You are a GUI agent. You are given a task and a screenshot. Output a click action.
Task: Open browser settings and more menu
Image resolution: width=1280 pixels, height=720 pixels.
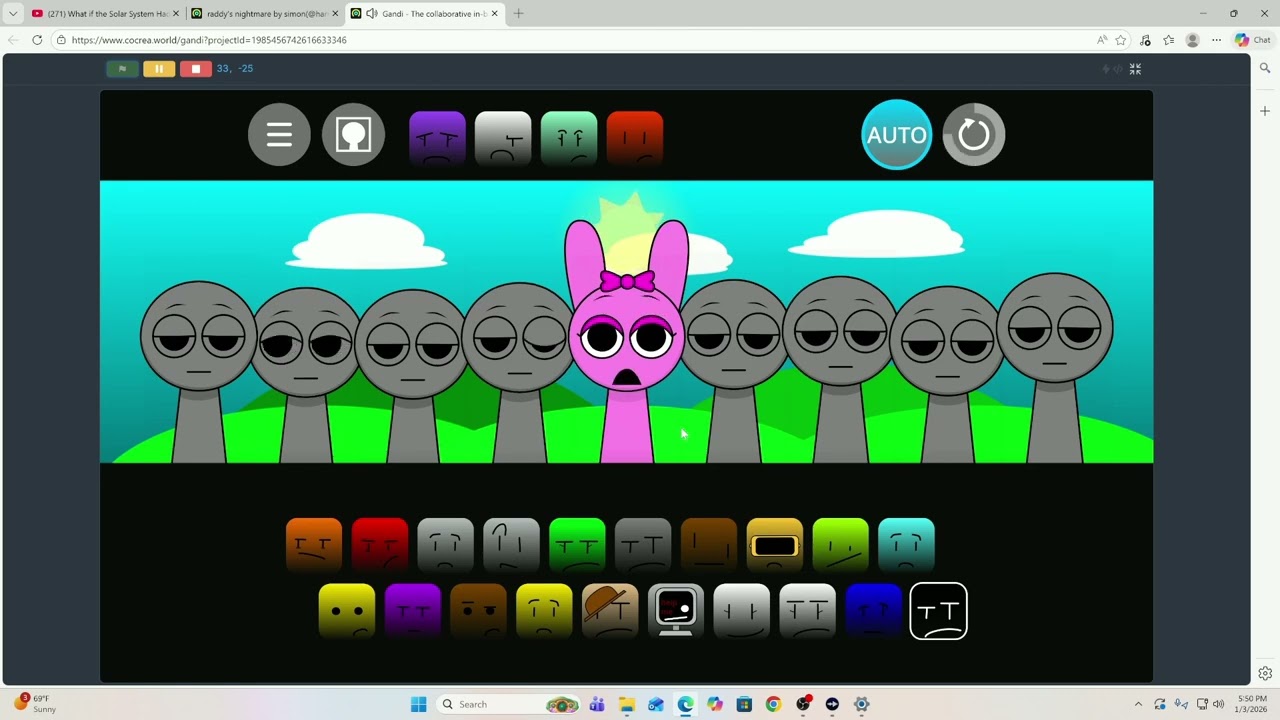(x=1216, y=40)
